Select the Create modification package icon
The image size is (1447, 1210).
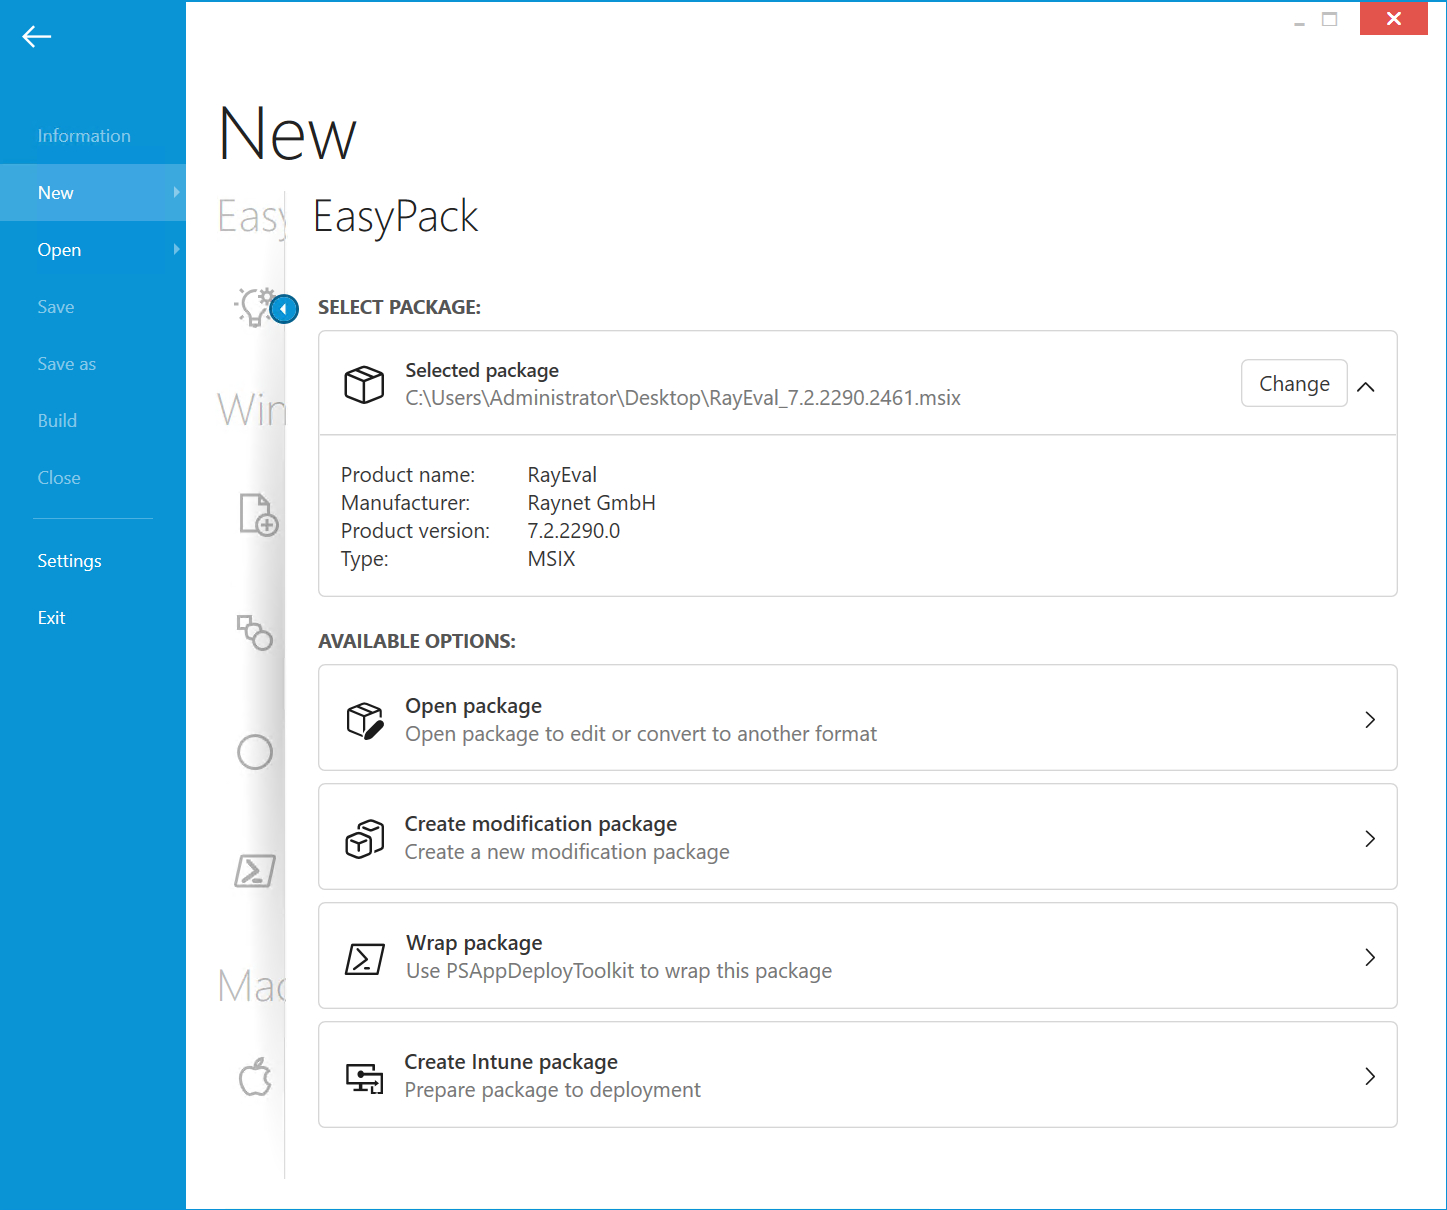click(x=364, y=838)
